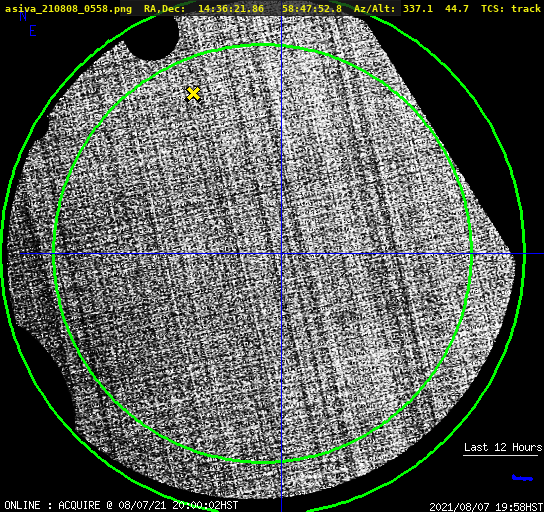Click the right ascension value 14:36:21.86
544x512 pixels.
pos(231,9)
